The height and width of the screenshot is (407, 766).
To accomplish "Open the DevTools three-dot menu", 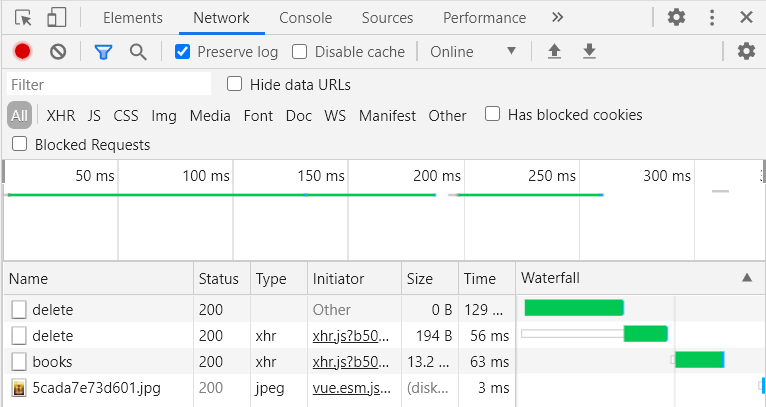I will (712, 17).
